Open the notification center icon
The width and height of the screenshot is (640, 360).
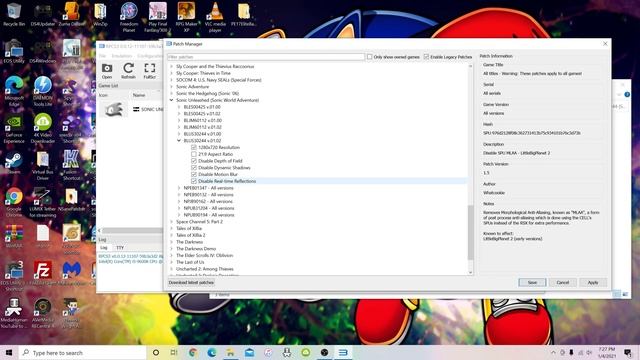click(628, 352)
